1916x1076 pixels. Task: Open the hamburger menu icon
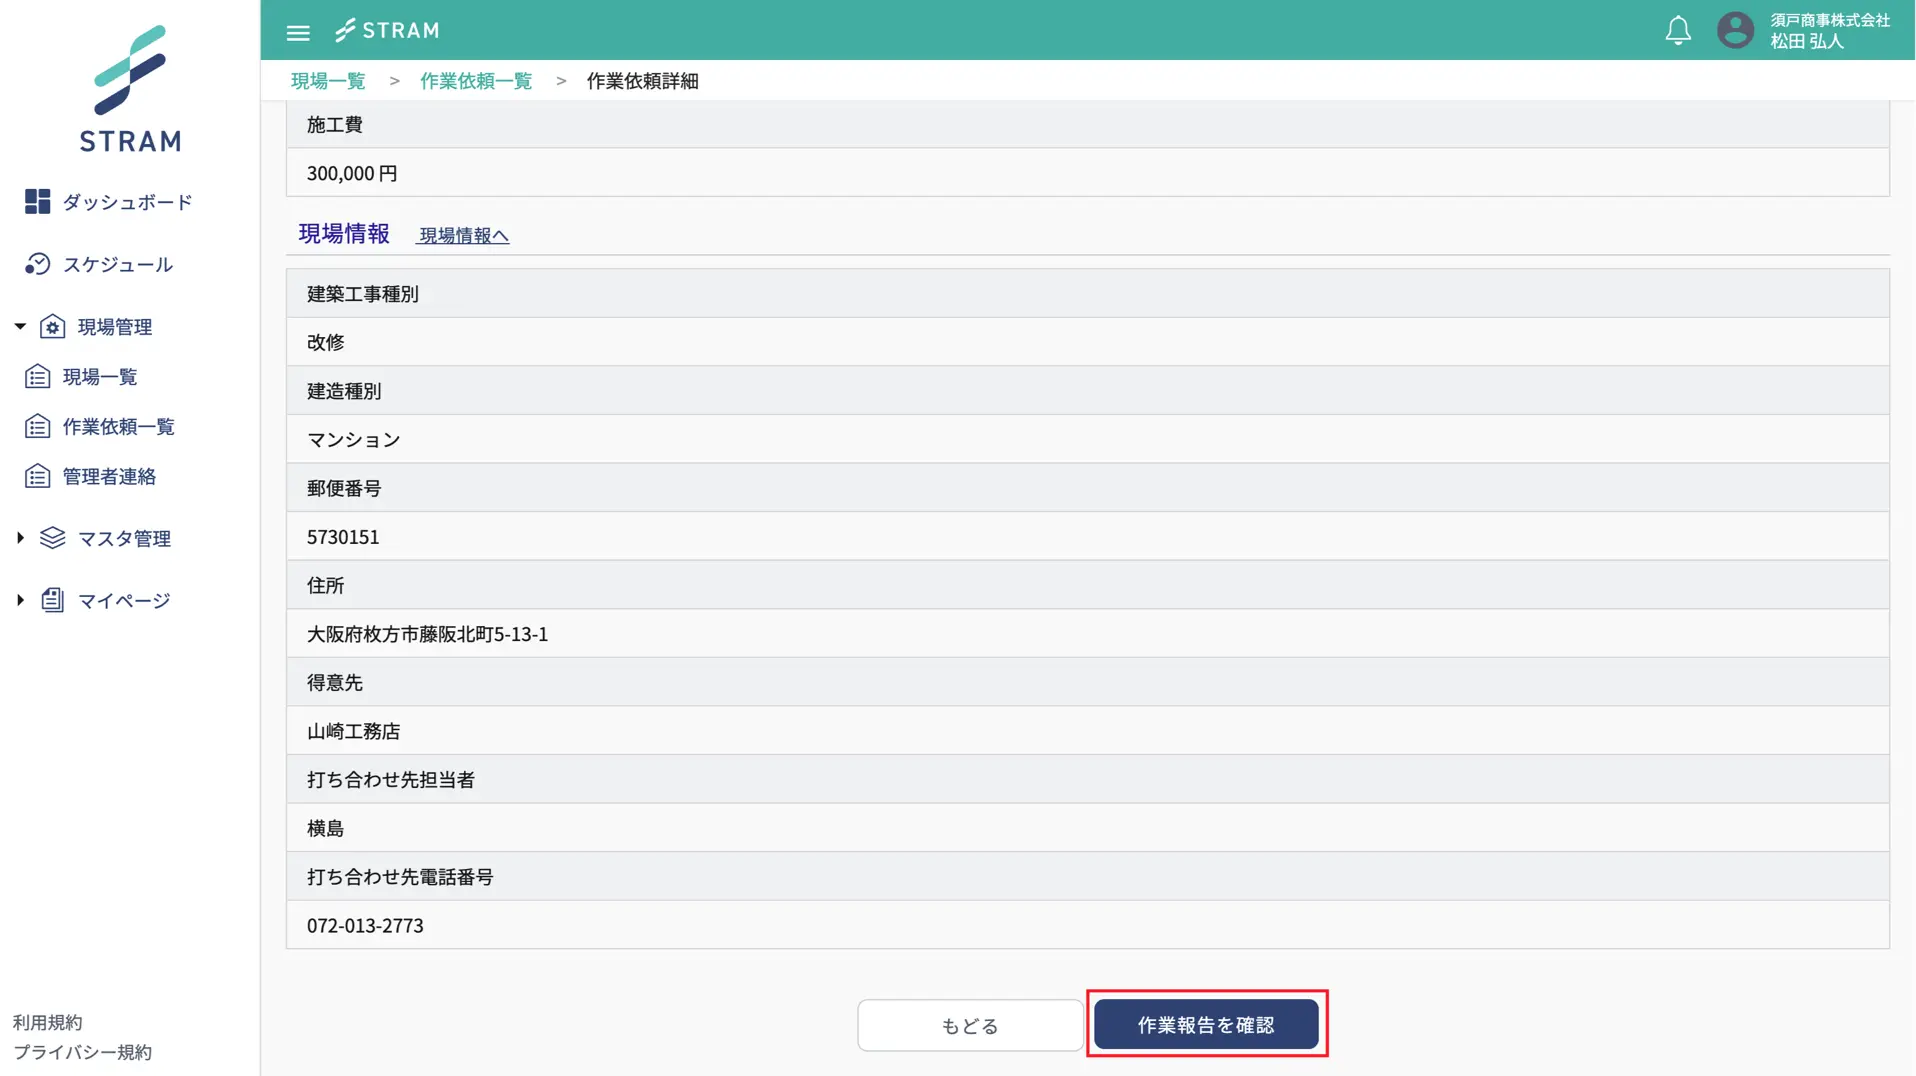[x=298, y=32]
